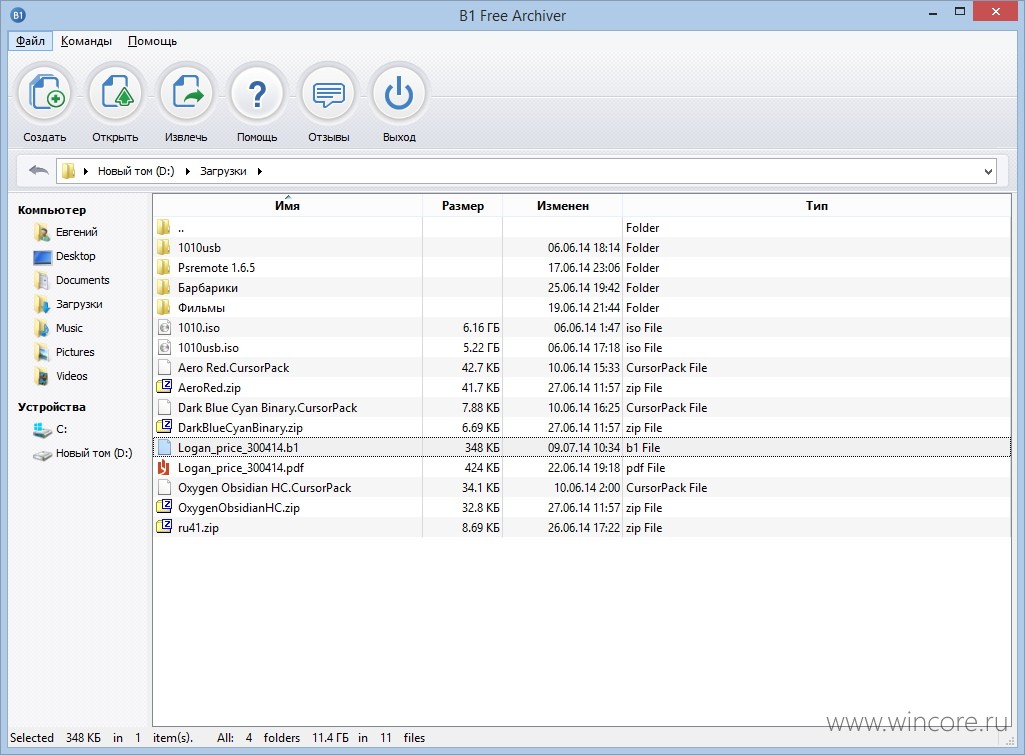The width and height of the screenshot is (1025, 755).
Task: Sort files by the Изменен column header
Action: click(x=563, y=205)
